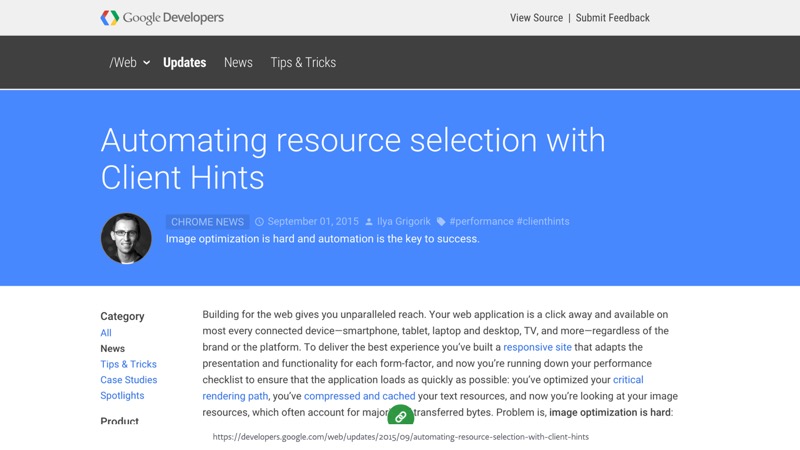Open the Updates tab in navigation
Screen dimensions: 800x450
184,62
